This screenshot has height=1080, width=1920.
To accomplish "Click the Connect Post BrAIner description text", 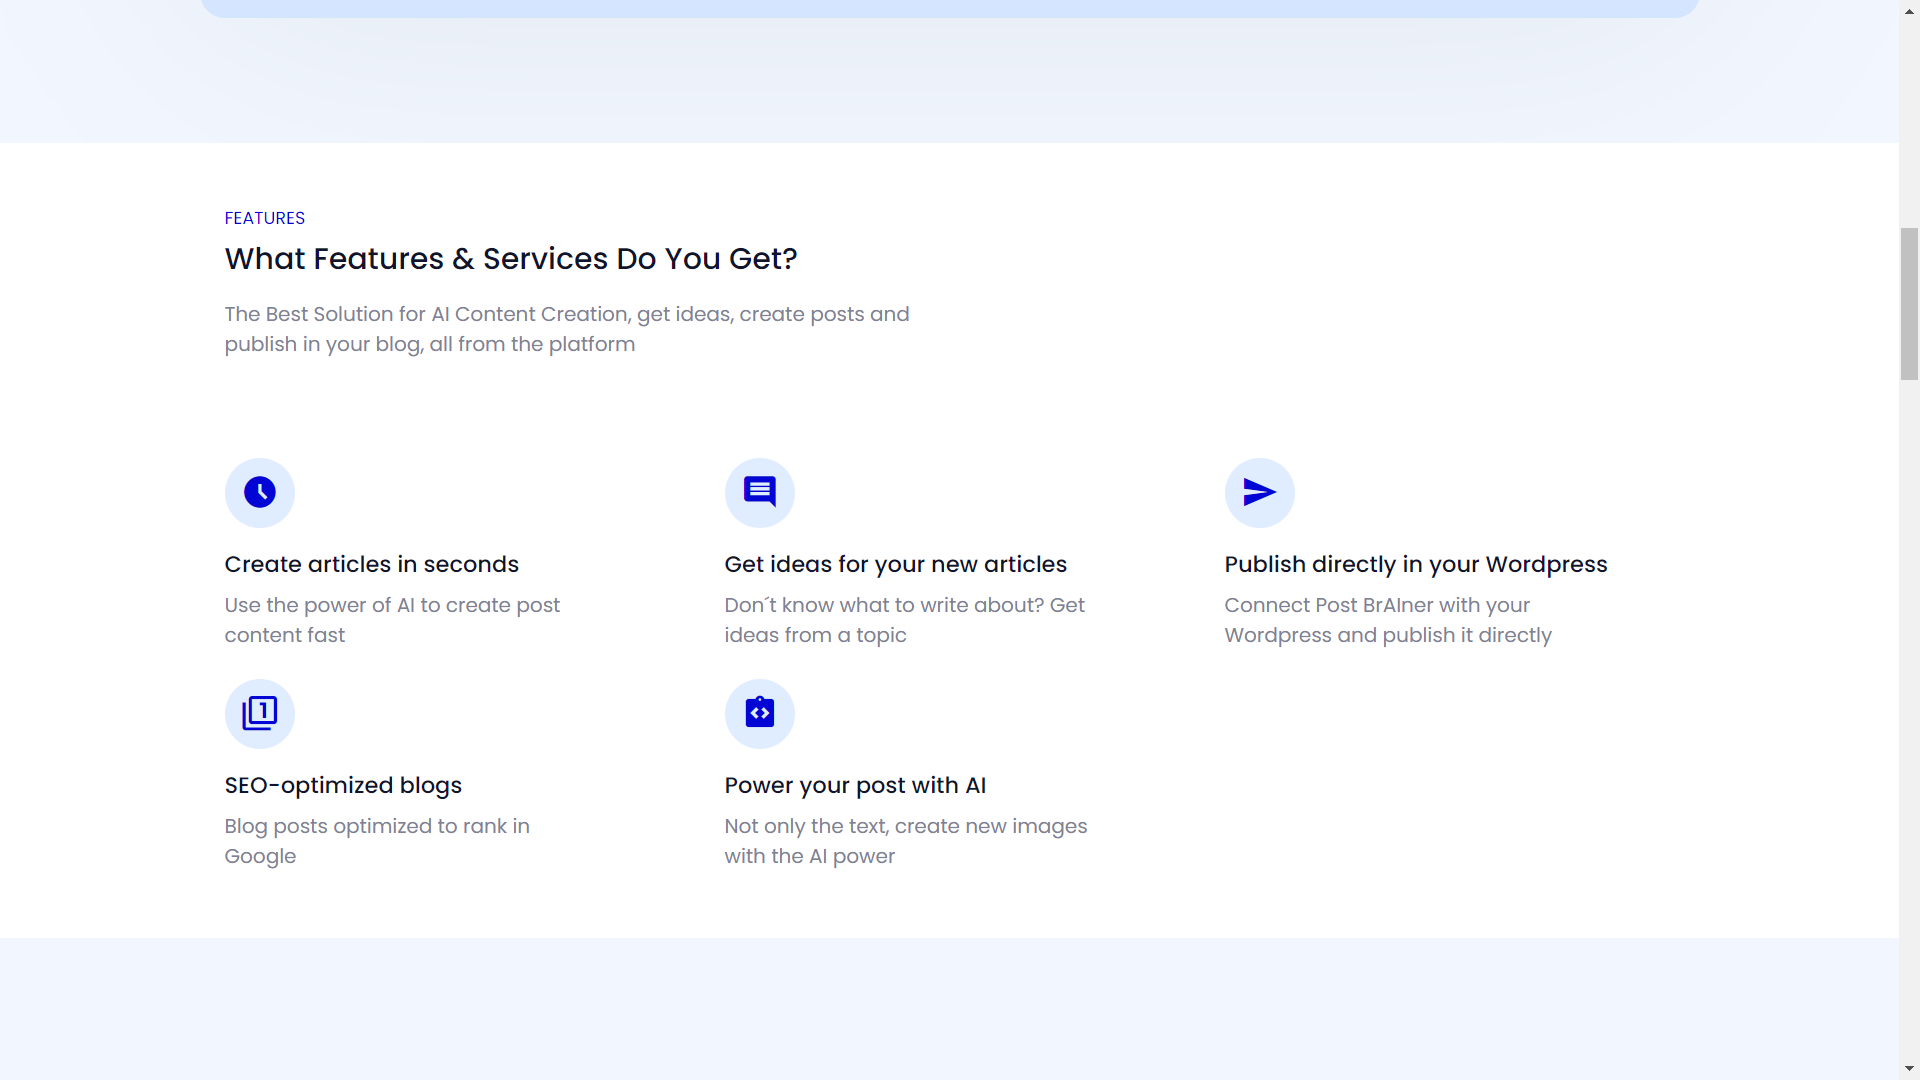I will click(x=1388, y=620).
